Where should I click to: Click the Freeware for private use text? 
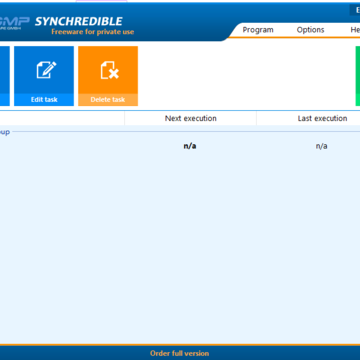point(93,32)
